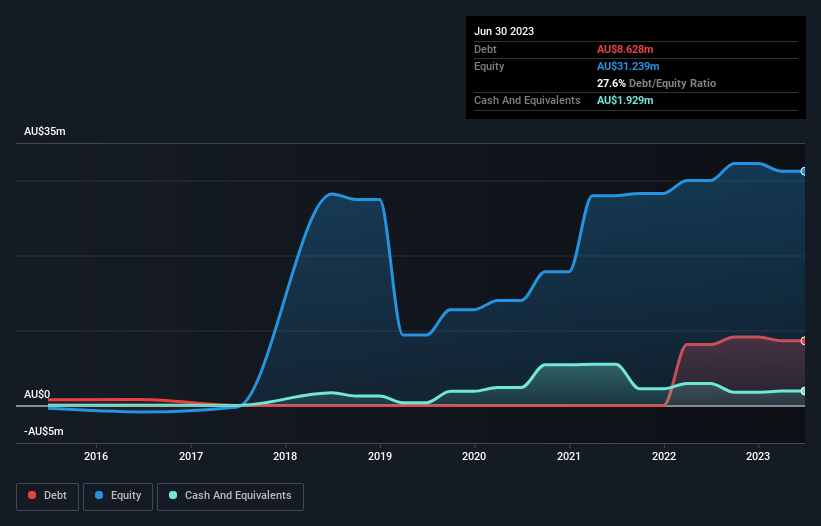Select the blue Equity endpoint marker
821x526 pixels.
click(803, 171)
